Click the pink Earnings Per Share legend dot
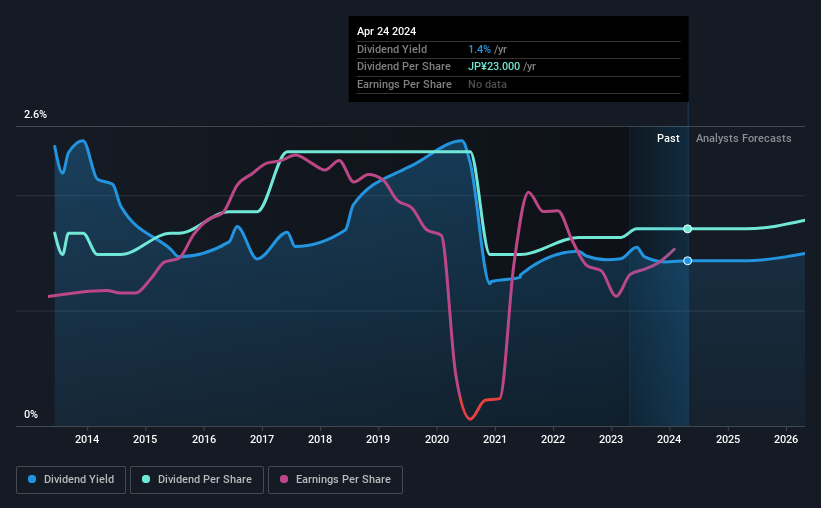821x508 pixels. 284,479
